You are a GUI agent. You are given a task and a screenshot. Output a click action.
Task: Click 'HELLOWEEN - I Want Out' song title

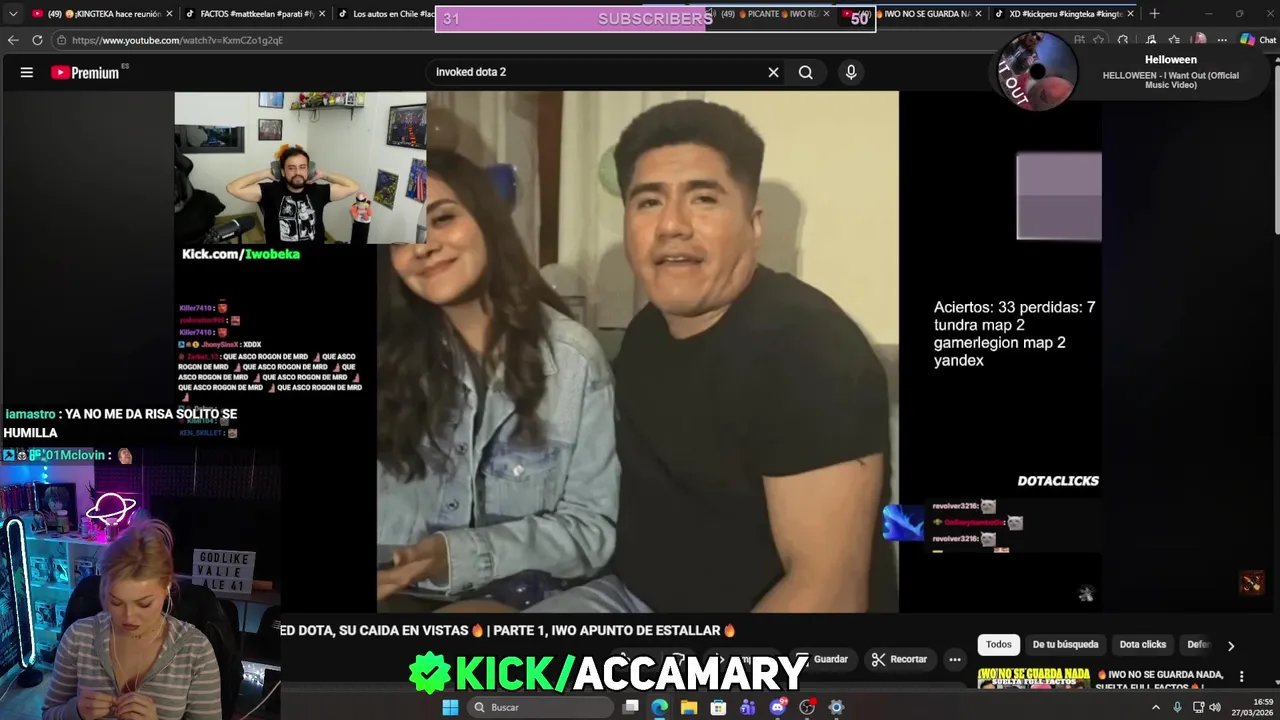click(x=1171, y=80)
